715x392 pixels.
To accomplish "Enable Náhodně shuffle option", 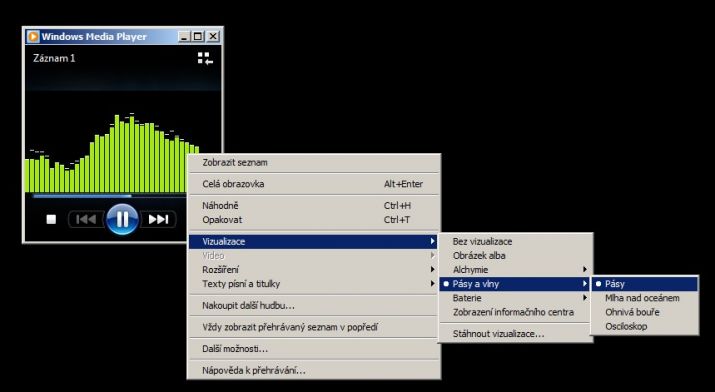I will click(x=313, y=206).
